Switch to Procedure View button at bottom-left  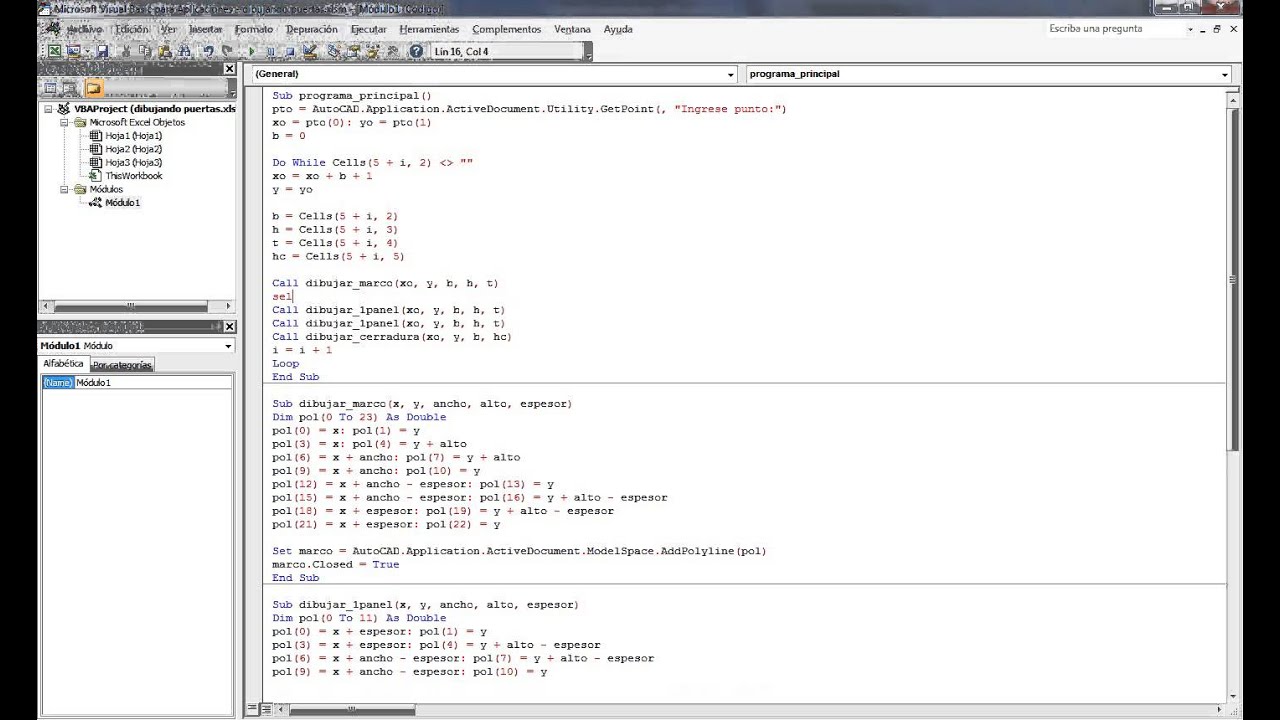pyautogui.click(x=252, y=710)
